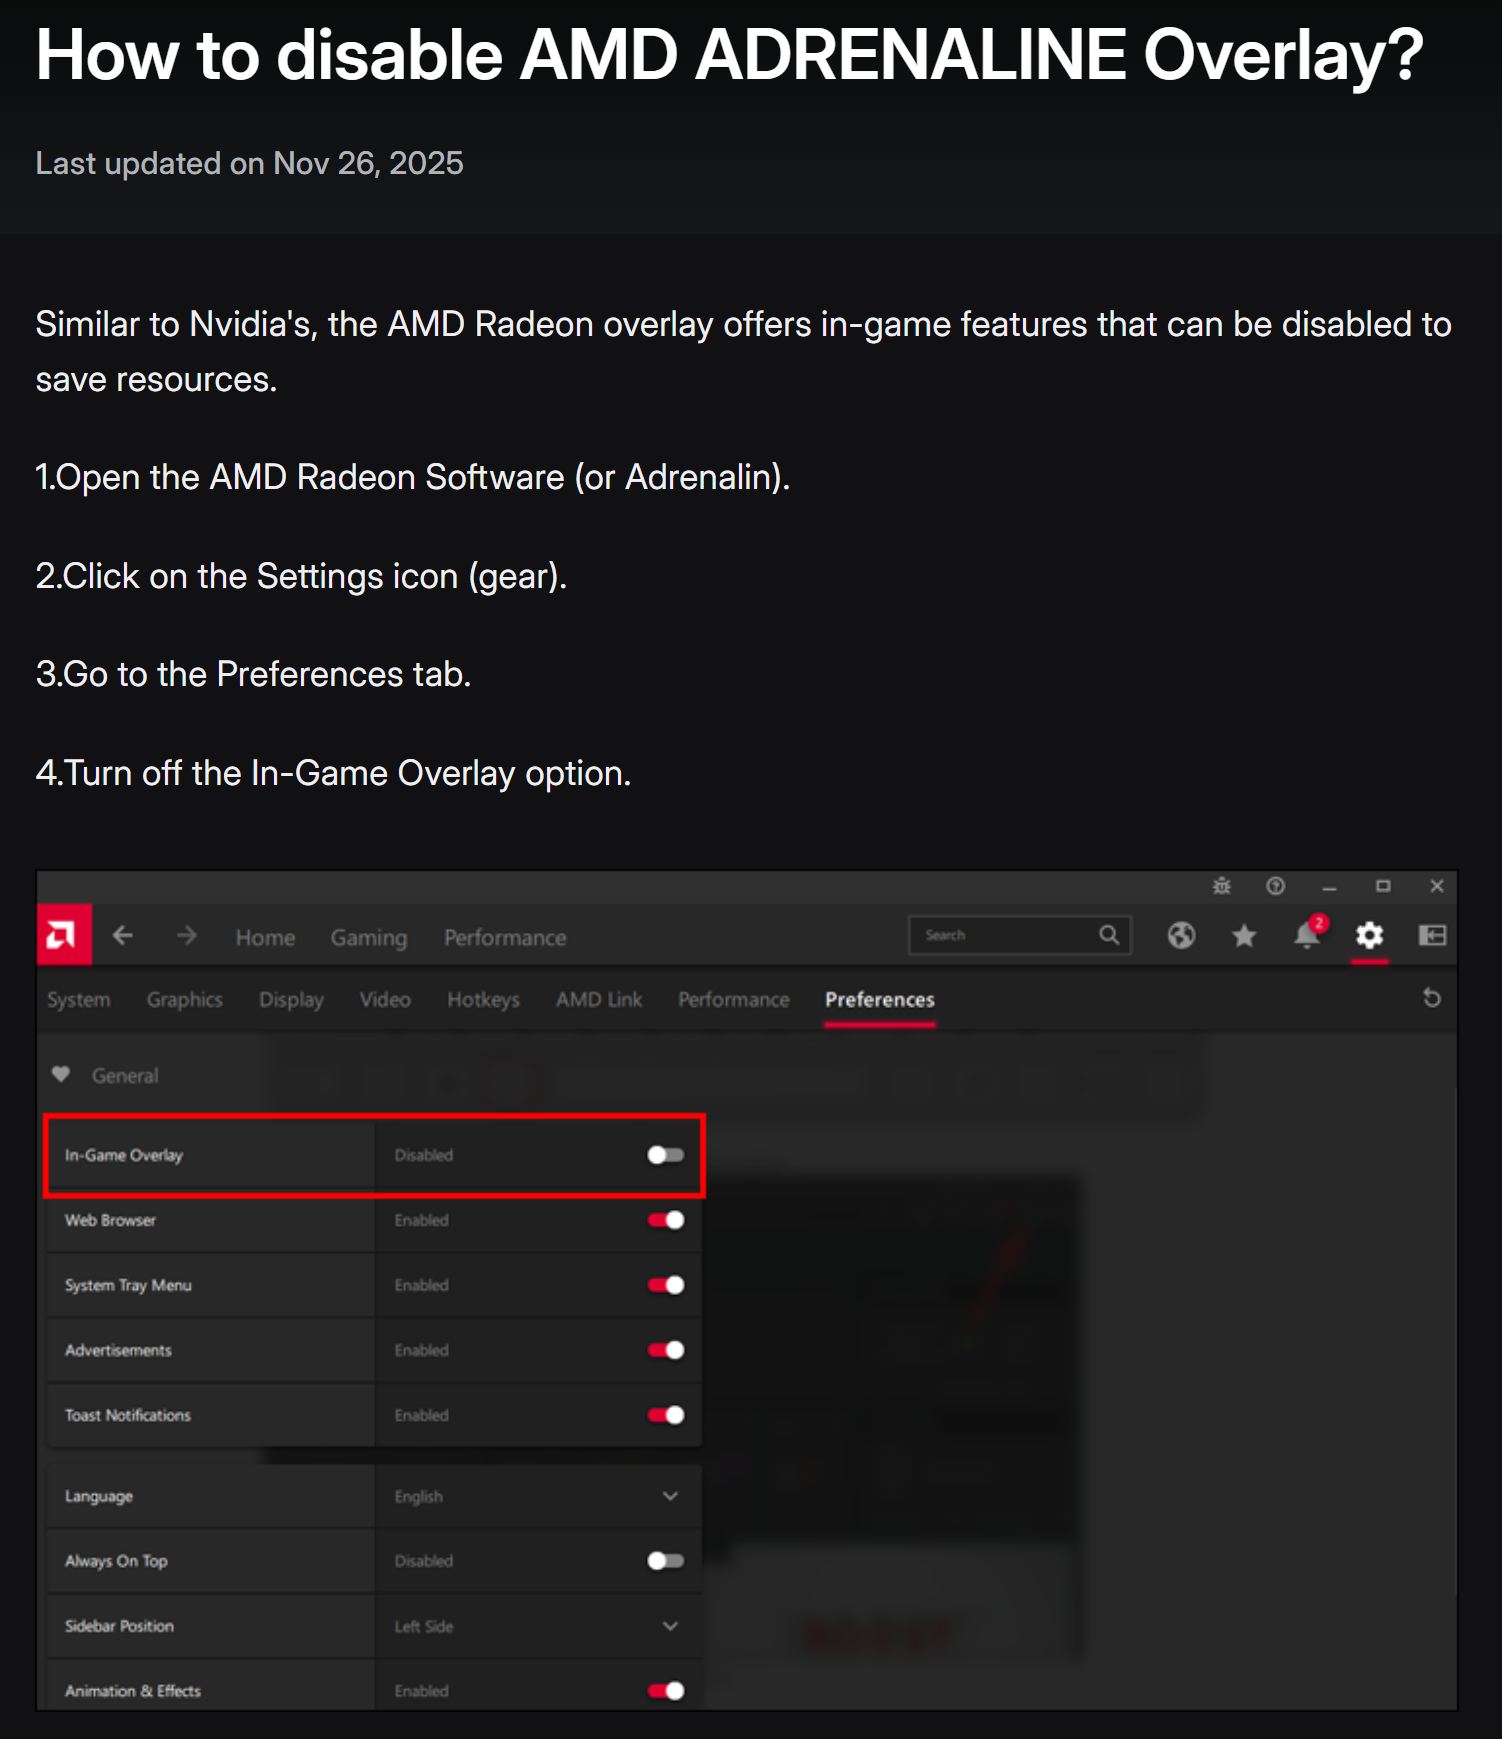Enable the Always On Top switch
Viewport: 1502px width, 1739px height.
[666, 1561]
